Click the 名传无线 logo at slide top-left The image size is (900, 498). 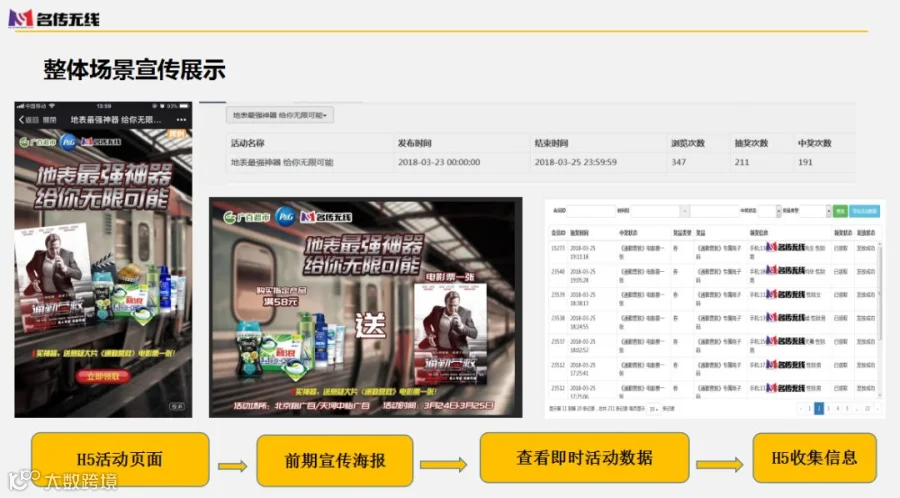pos(54,19)
